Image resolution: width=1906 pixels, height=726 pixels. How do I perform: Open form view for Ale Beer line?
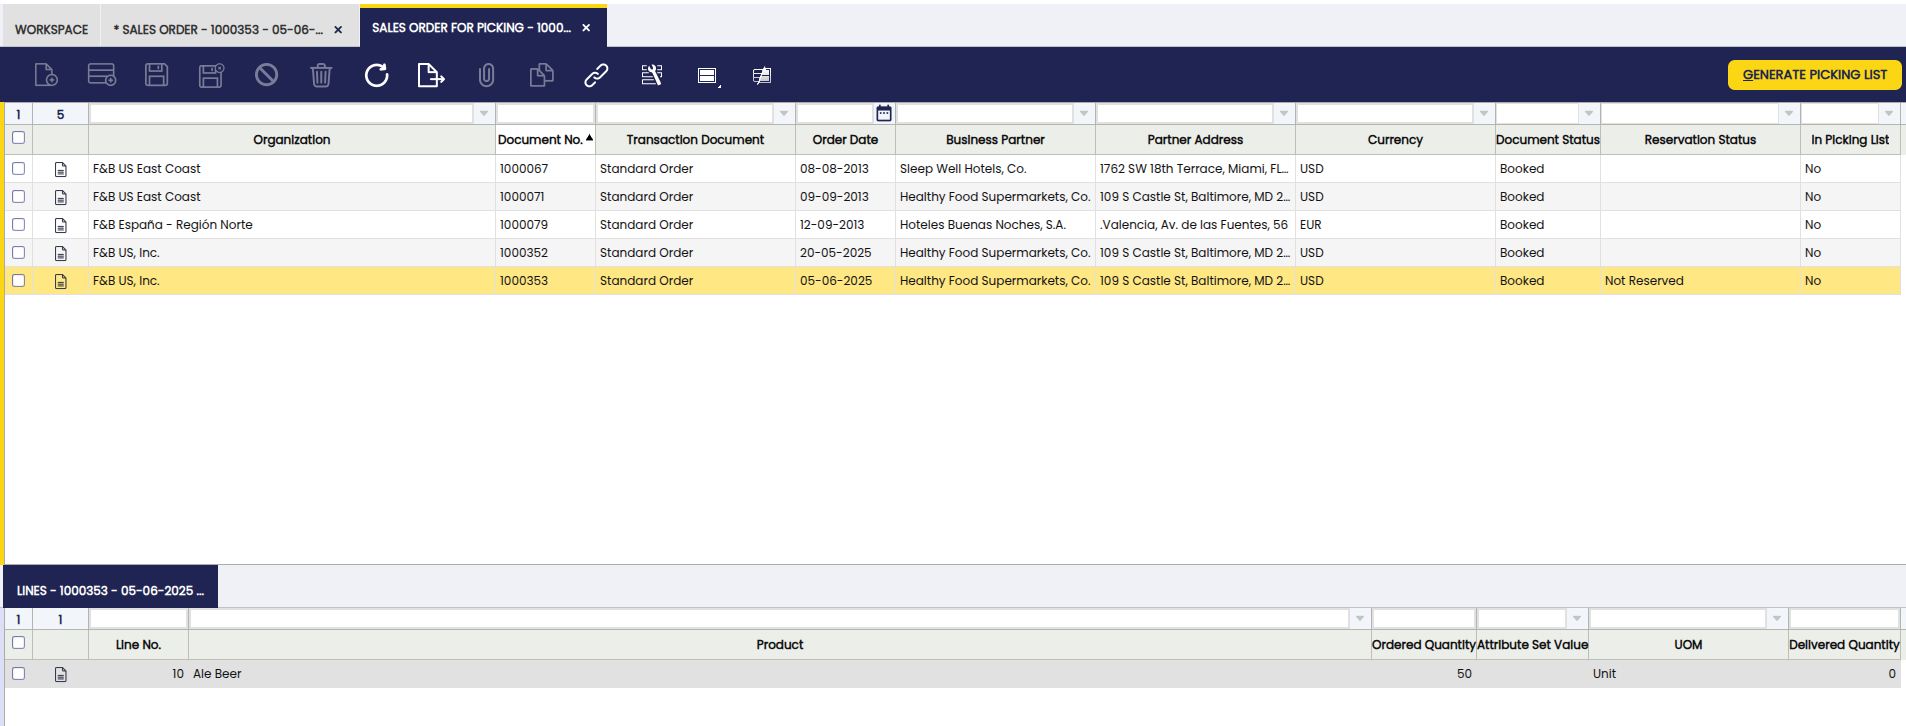point(61,674)
